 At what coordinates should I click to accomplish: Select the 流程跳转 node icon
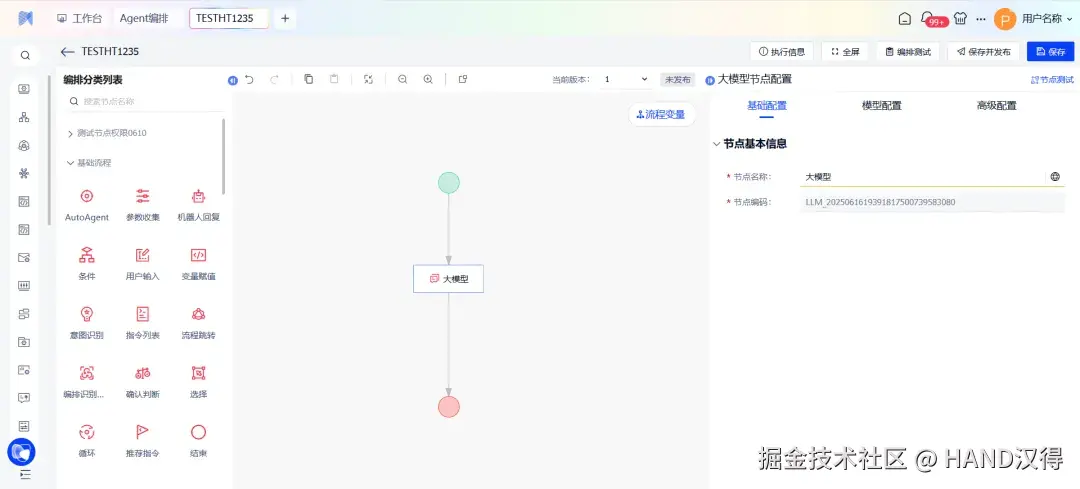point(198,315)
